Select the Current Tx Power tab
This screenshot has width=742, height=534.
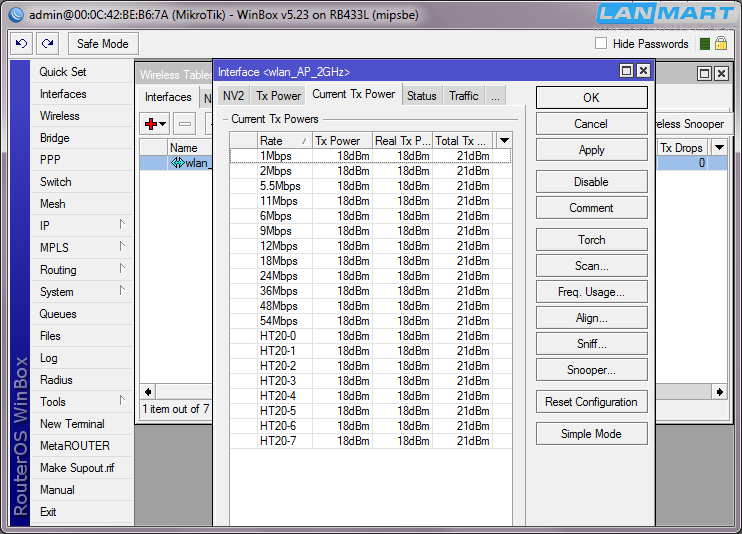[353, 94]
